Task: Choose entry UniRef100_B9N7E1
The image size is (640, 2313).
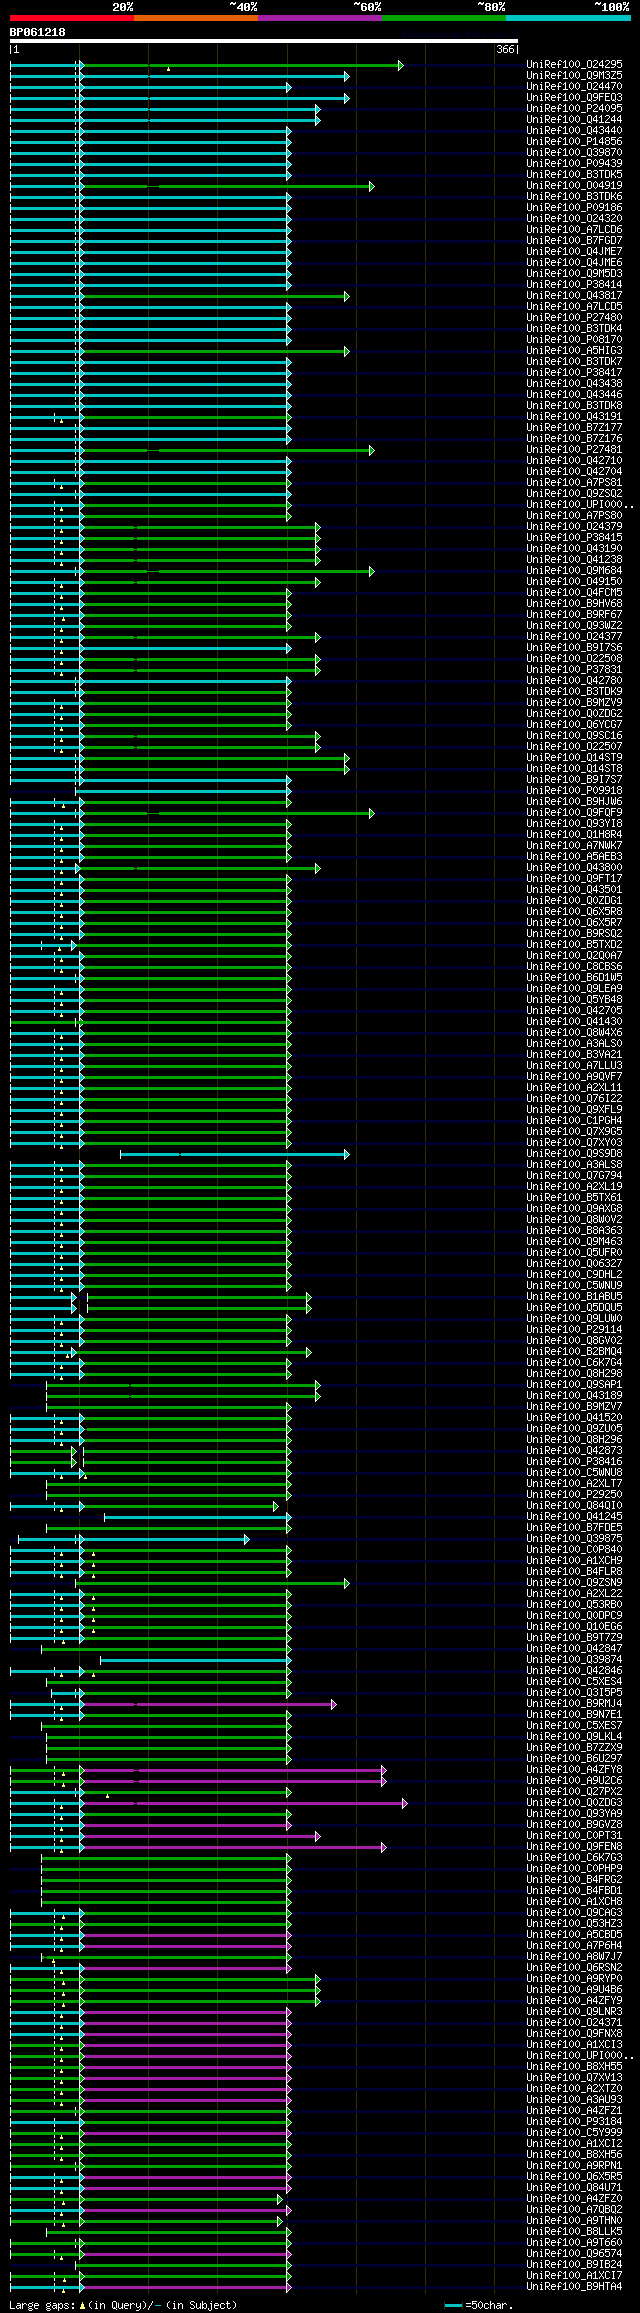Action: click(x=574, y=1715)
